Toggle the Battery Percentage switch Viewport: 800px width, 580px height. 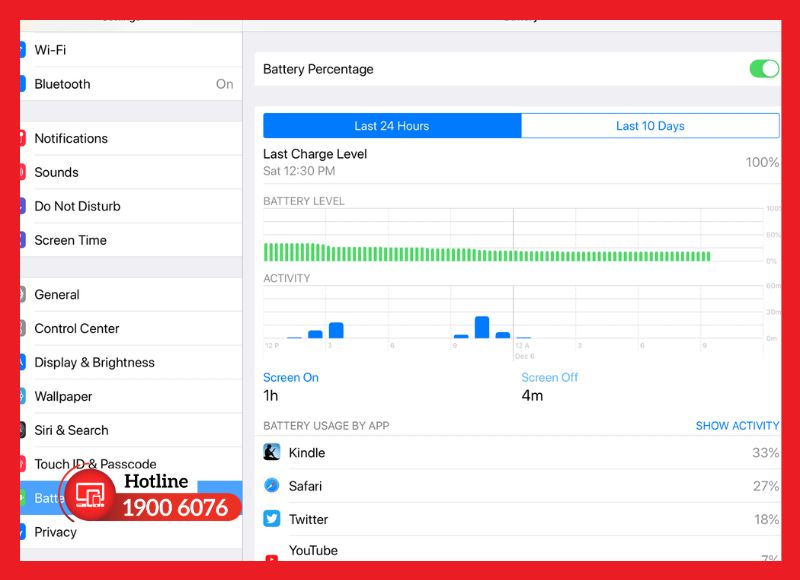click(x=764, y=69)
